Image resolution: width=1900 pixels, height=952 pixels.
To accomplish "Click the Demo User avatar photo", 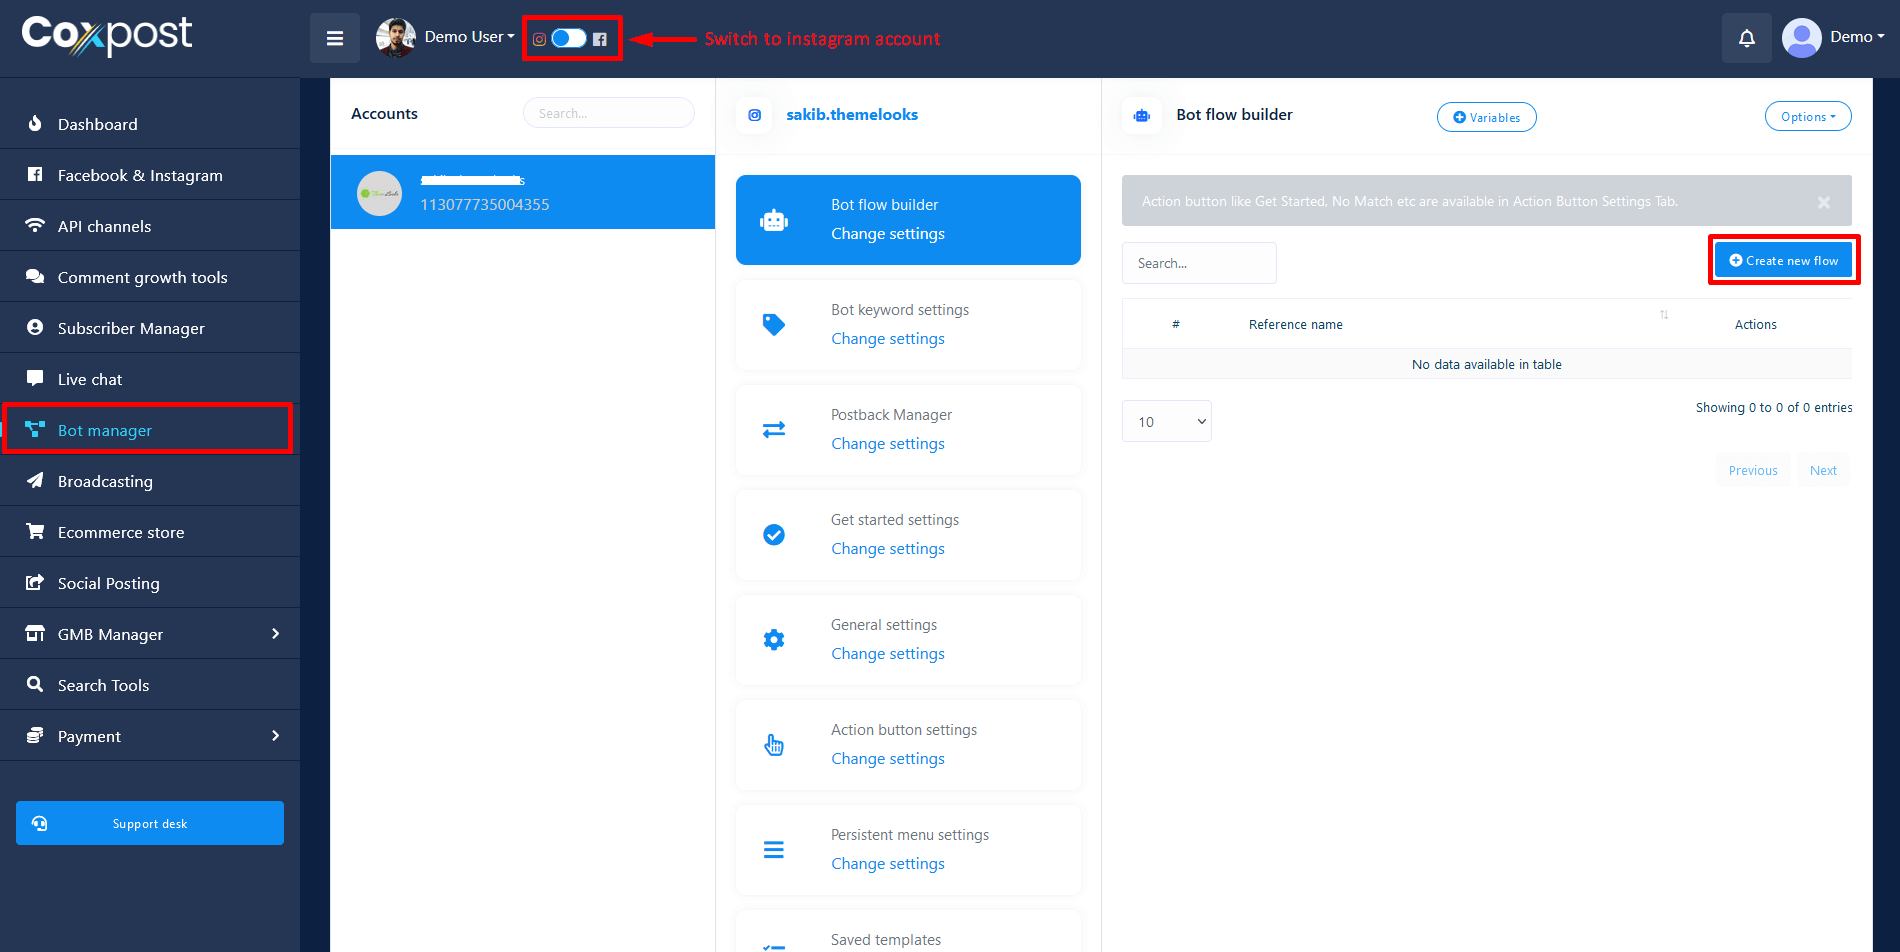I will pyautogui.click(x=396, y=38).
